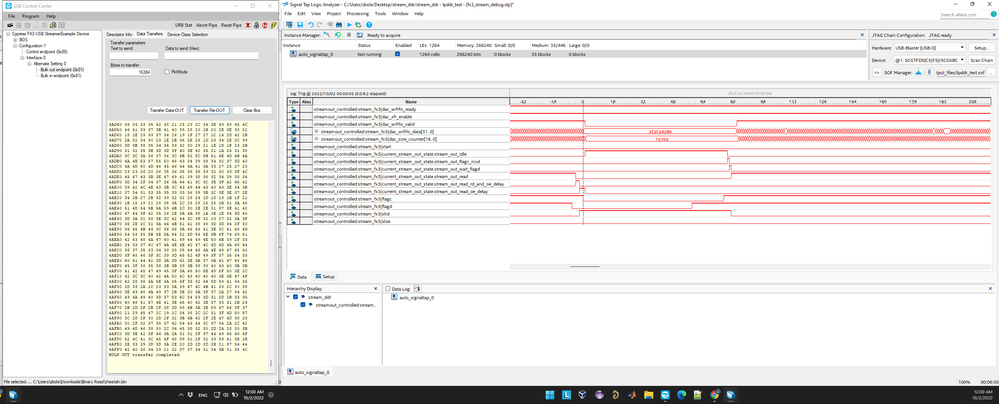Click the SOF Manager program device icon

[919, 72]
